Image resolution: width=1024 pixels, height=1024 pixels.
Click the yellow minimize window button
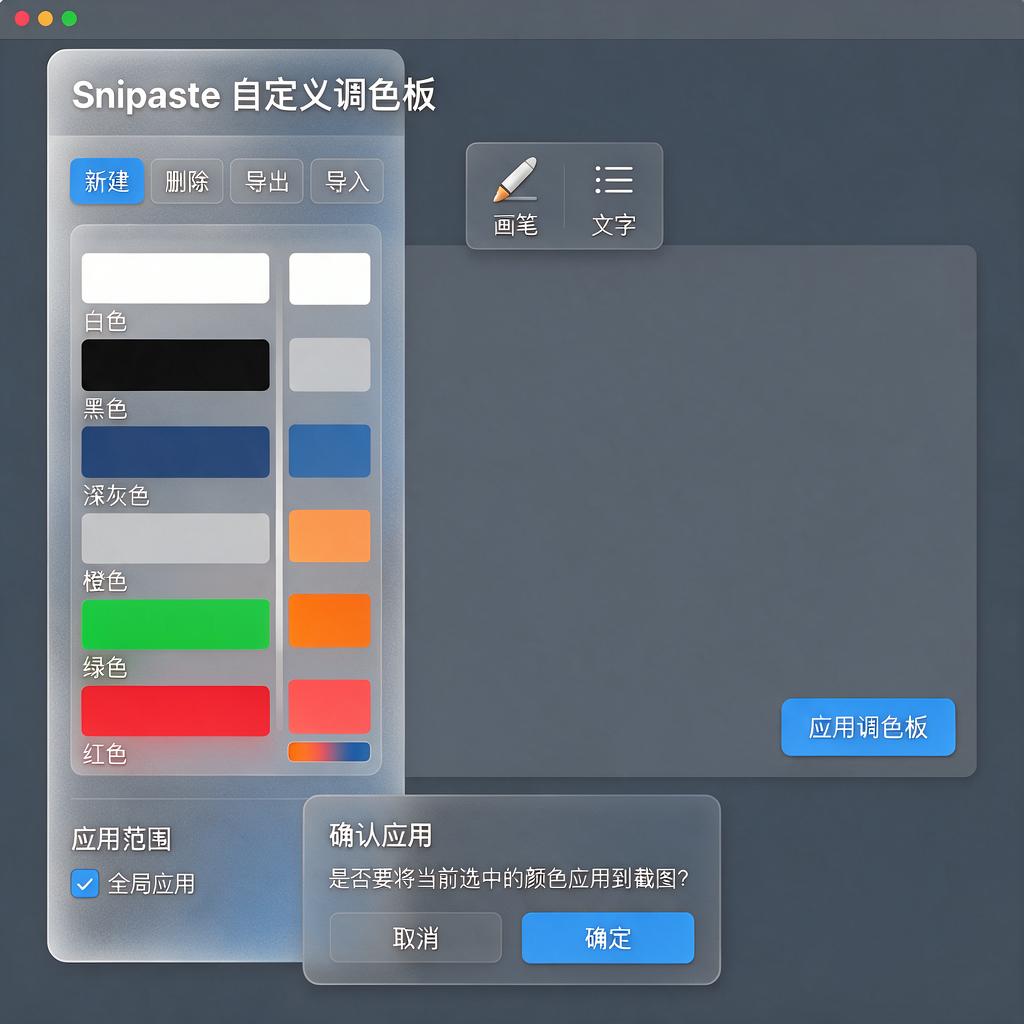tap(46, 18)
